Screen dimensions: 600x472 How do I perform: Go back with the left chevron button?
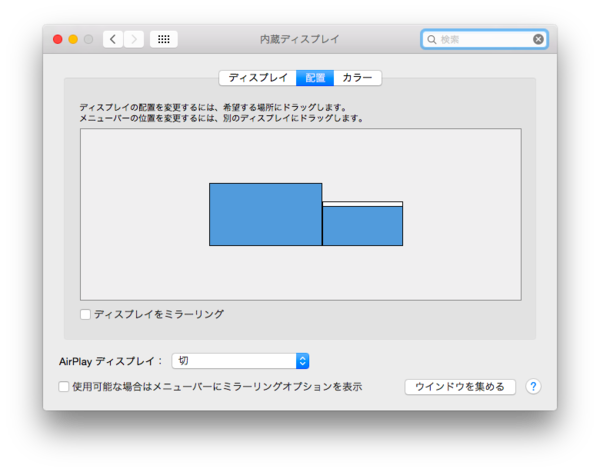coord(113,39)
